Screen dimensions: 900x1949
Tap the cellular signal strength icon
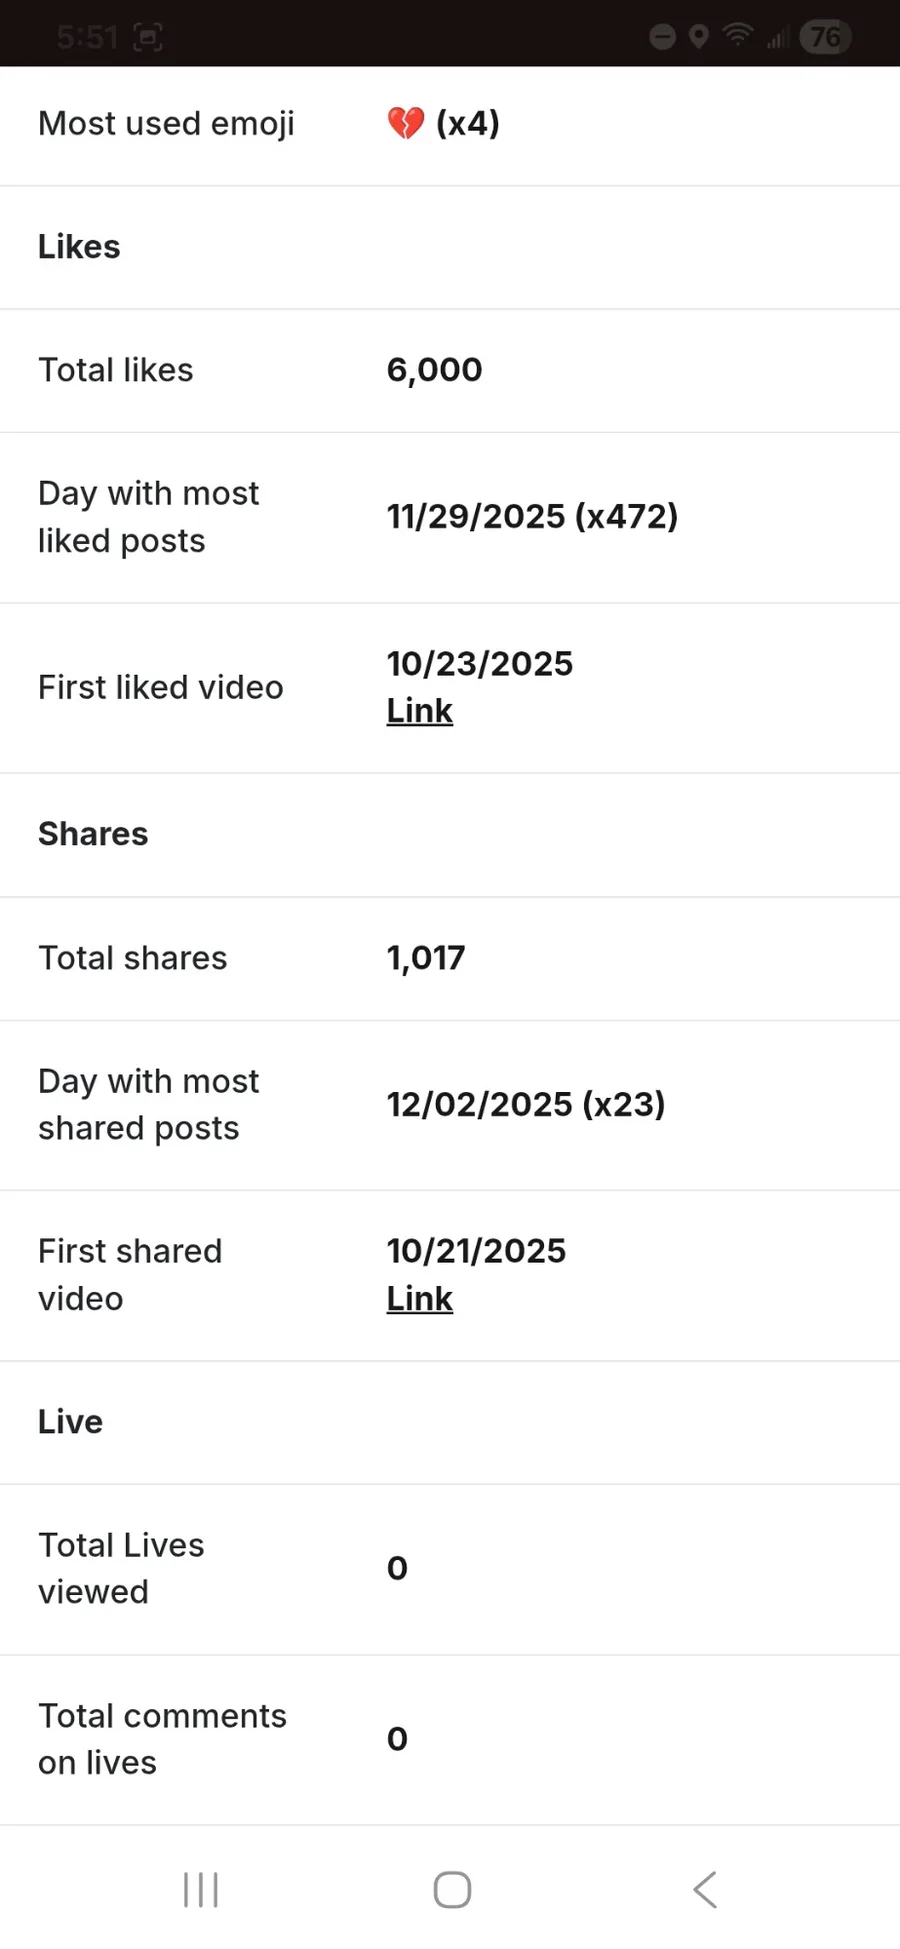point(776,38)
